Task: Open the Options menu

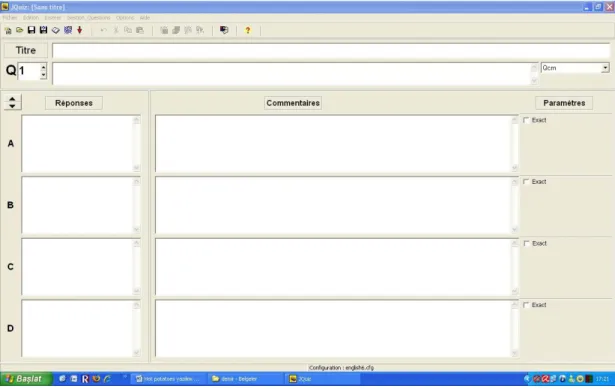Action: (x=125, y=18)
